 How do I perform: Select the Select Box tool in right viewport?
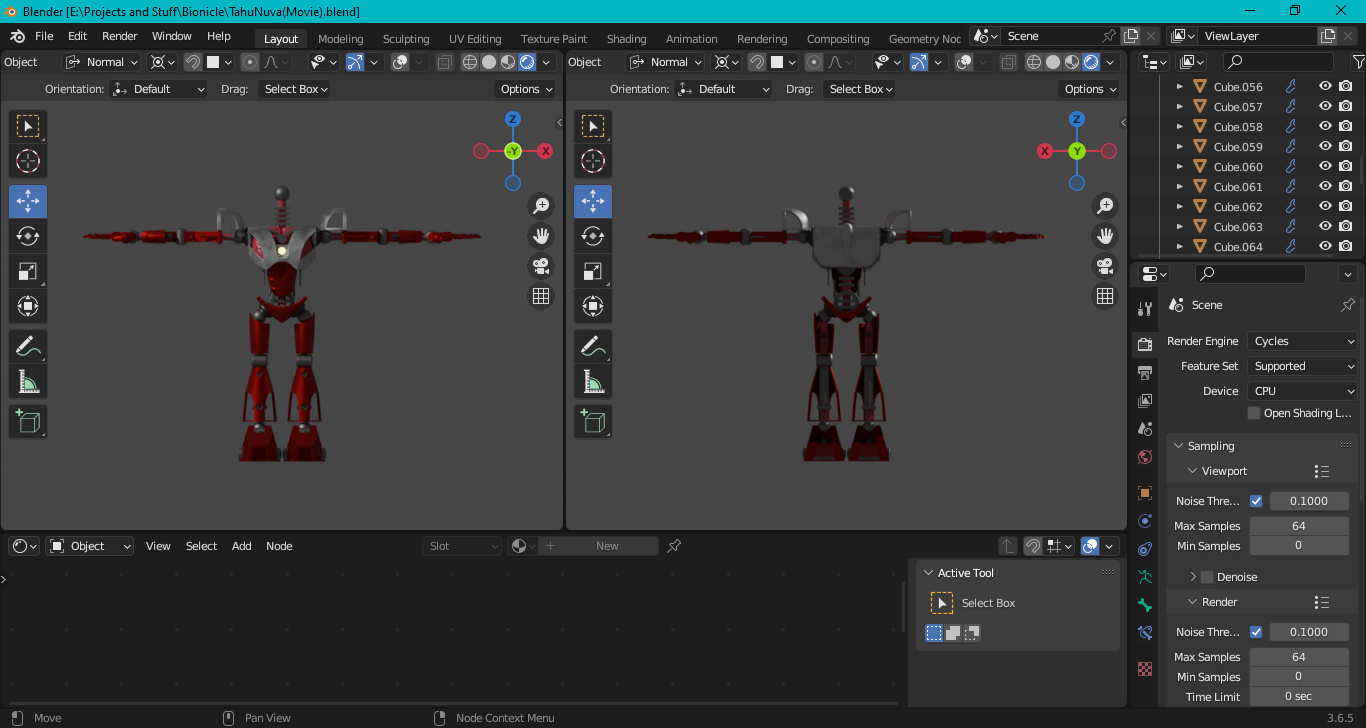click(593, 126)
